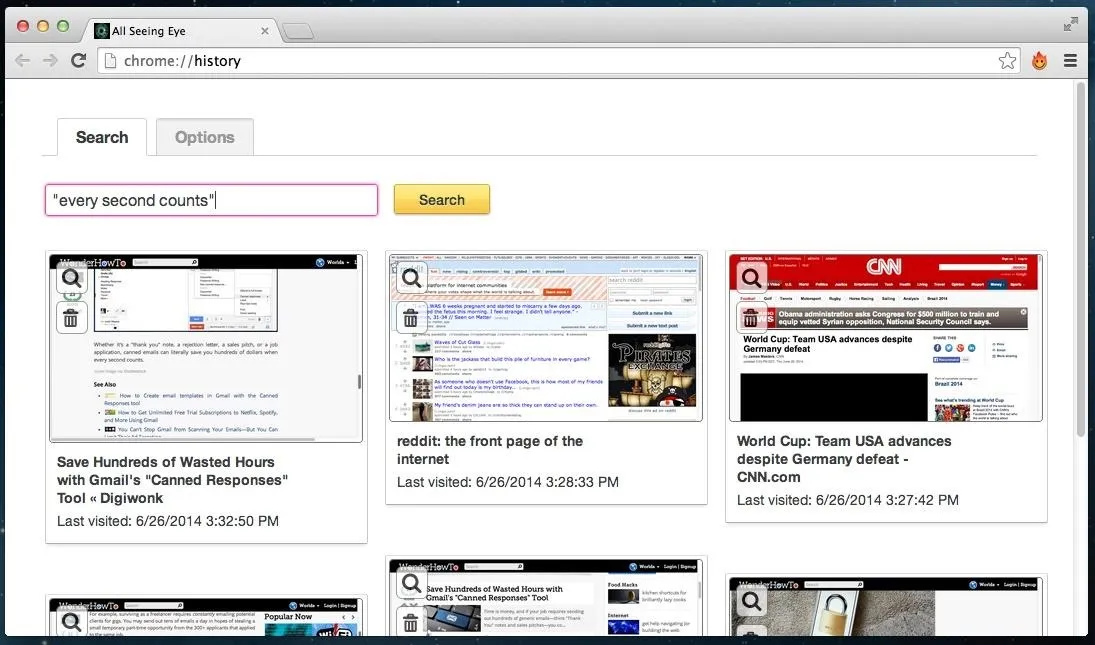Go back using the browser back arrow
This screenshot has width=1095, height=645.
[x=22, y=61]
